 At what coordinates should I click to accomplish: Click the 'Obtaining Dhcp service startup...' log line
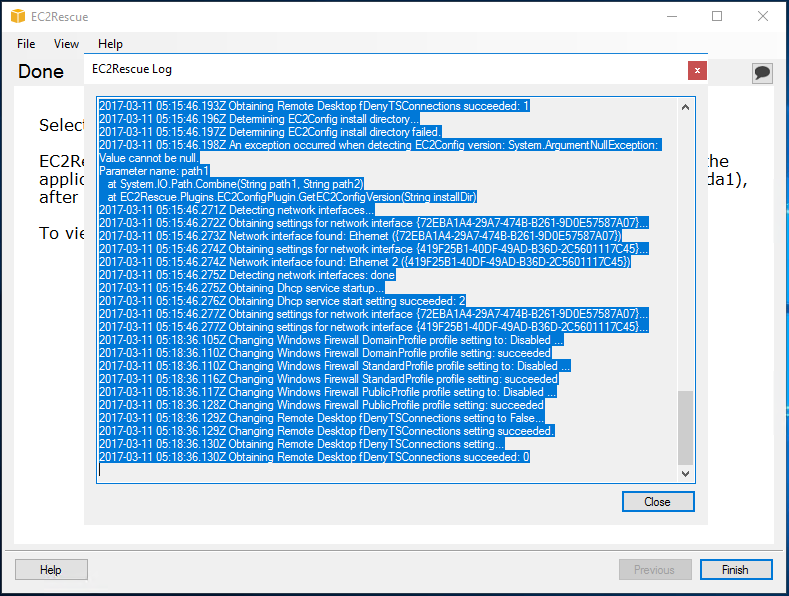click(242, 288)
